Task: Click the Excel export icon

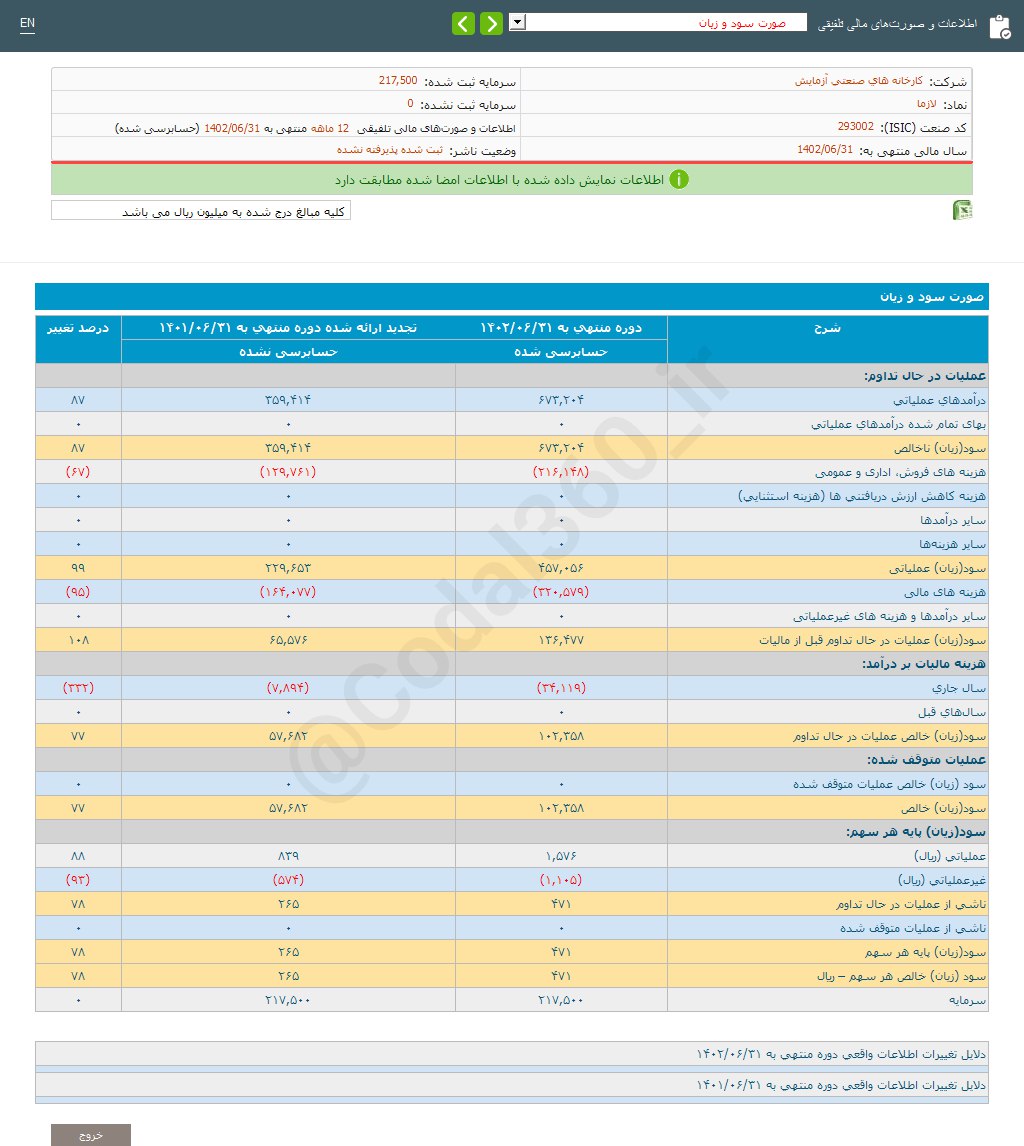Action: click(x=964, y=210)
